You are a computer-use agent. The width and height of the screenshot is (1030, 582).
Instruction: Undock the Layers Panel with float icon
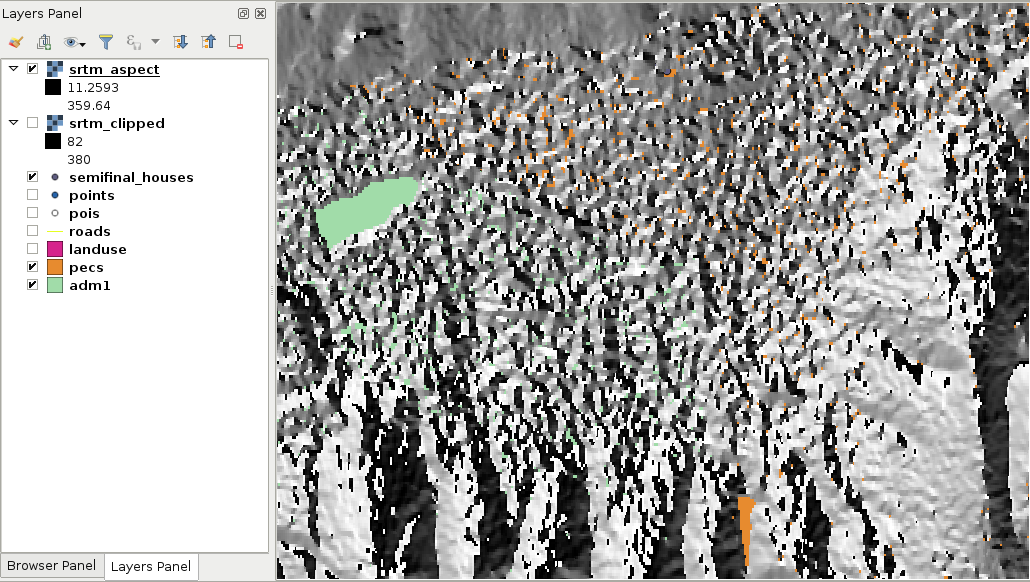click(x=244, y=13)
